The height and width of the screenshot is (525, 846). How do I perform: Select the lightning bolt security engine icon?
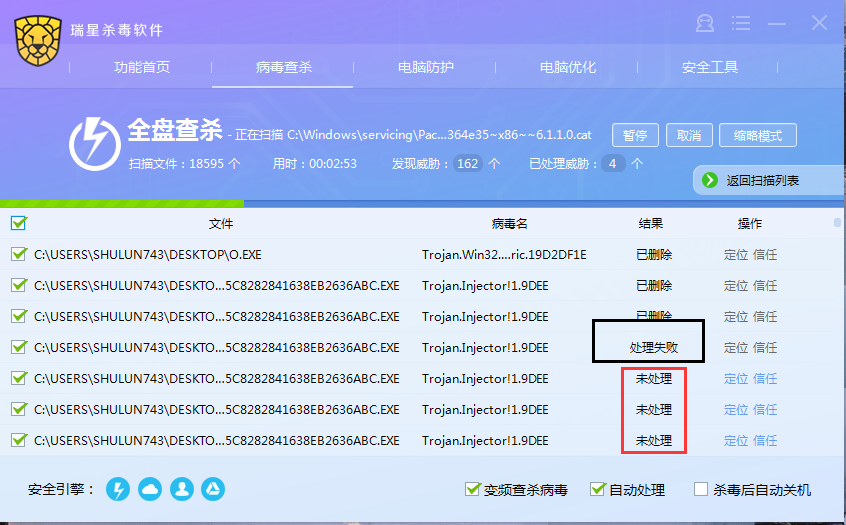118,489
